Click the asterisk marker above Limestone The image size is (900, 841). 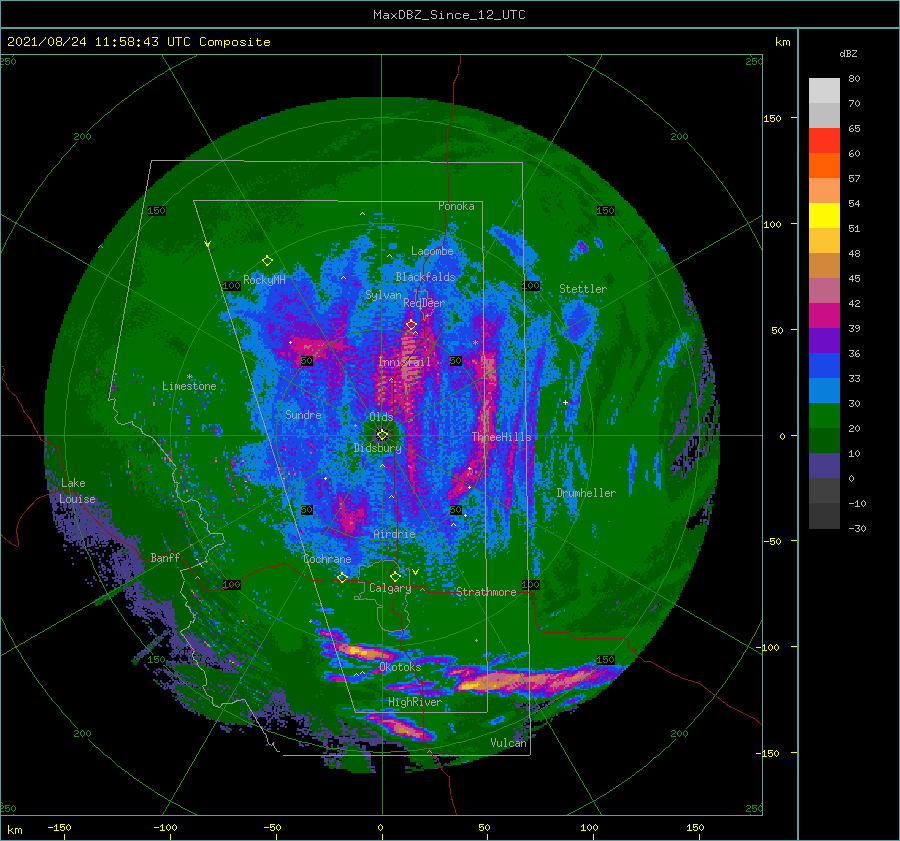[x=189, y=377]
